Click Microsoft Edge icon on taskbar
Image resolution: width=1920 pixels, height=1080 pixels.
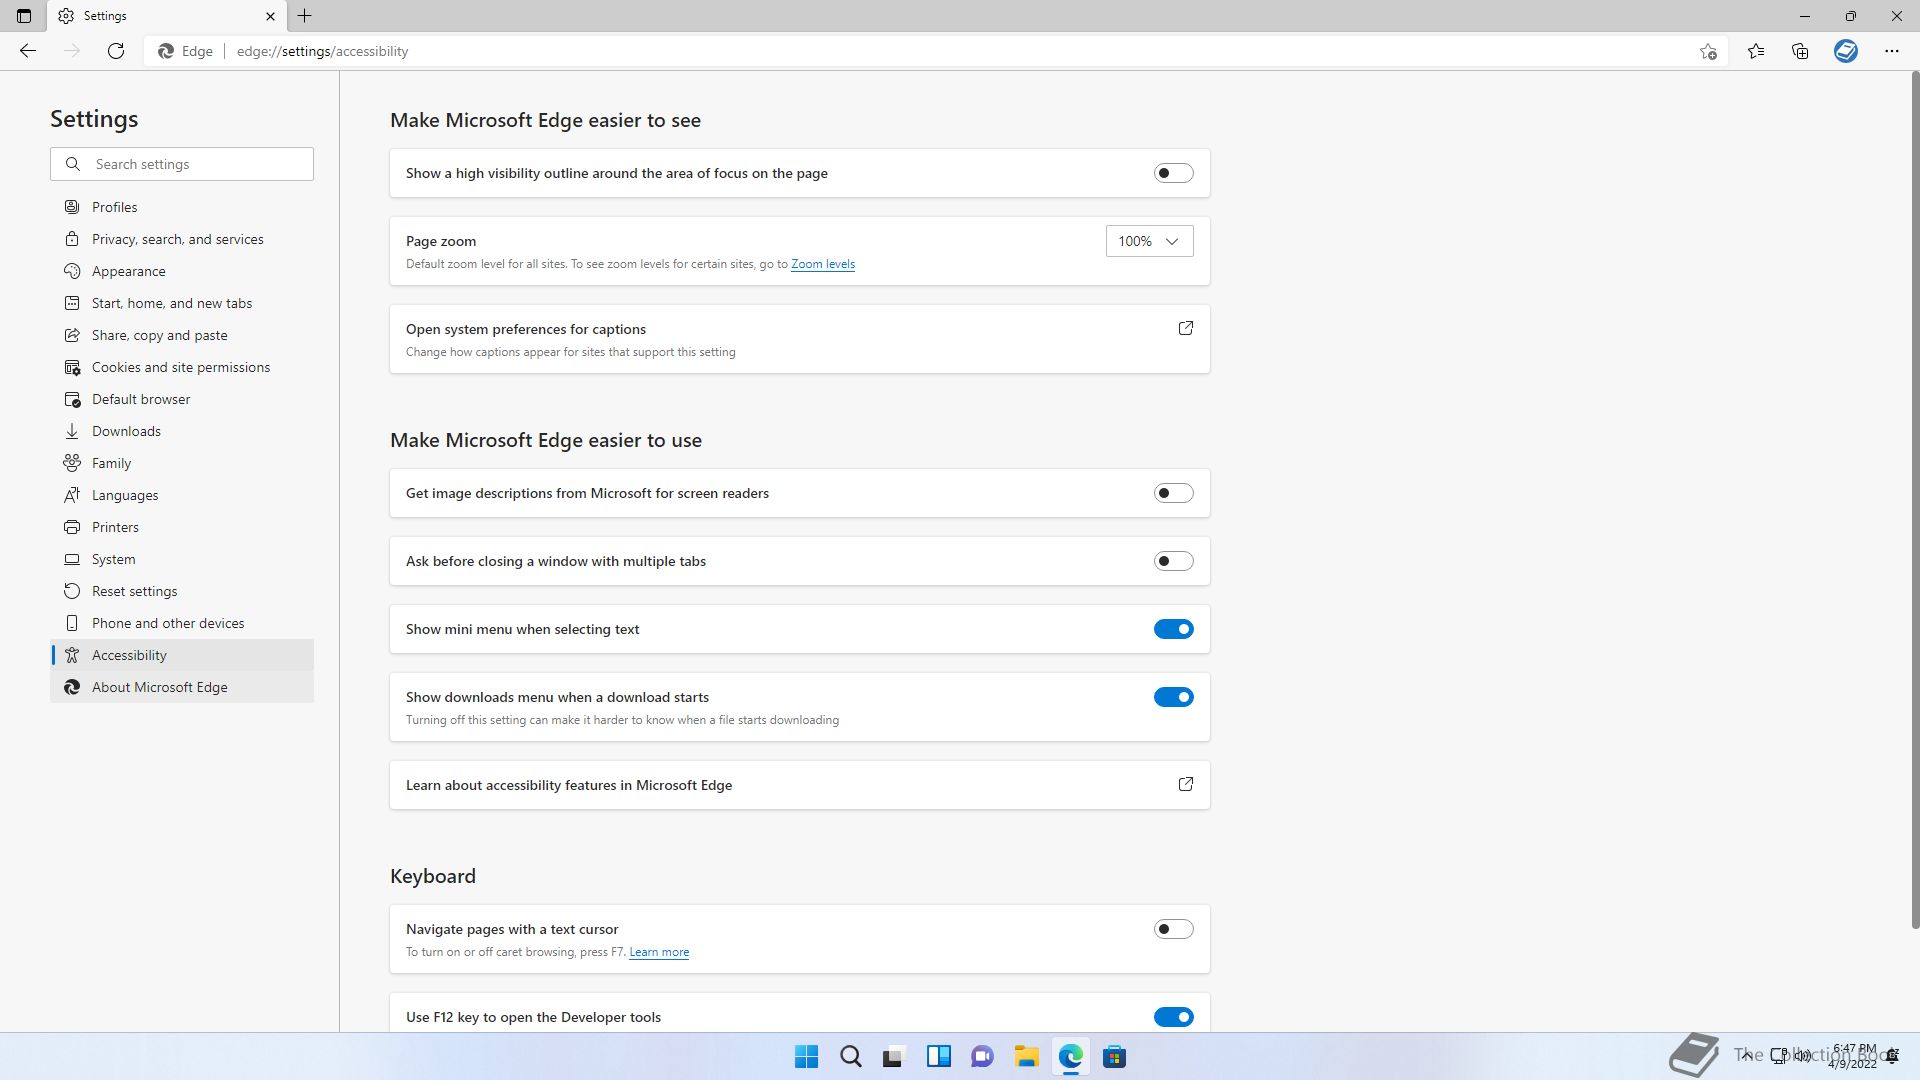point(1071,1057)
